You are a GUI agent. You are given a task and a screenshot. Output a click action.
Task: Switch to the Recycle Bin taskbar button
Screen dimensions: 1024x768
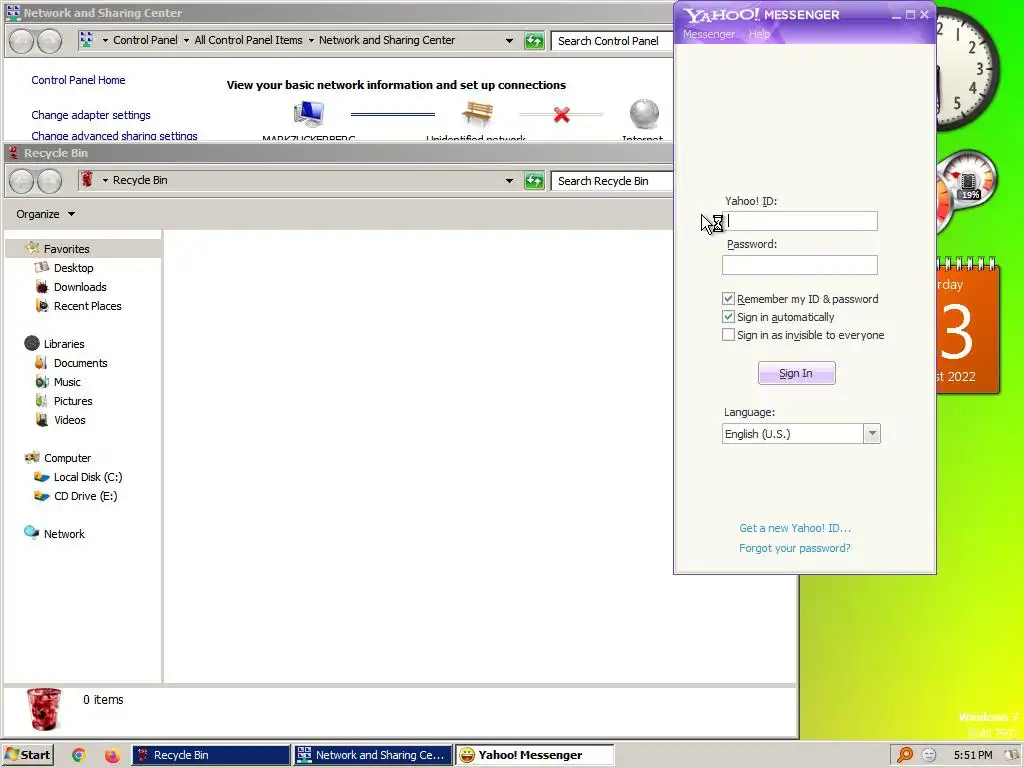(211, 755)
